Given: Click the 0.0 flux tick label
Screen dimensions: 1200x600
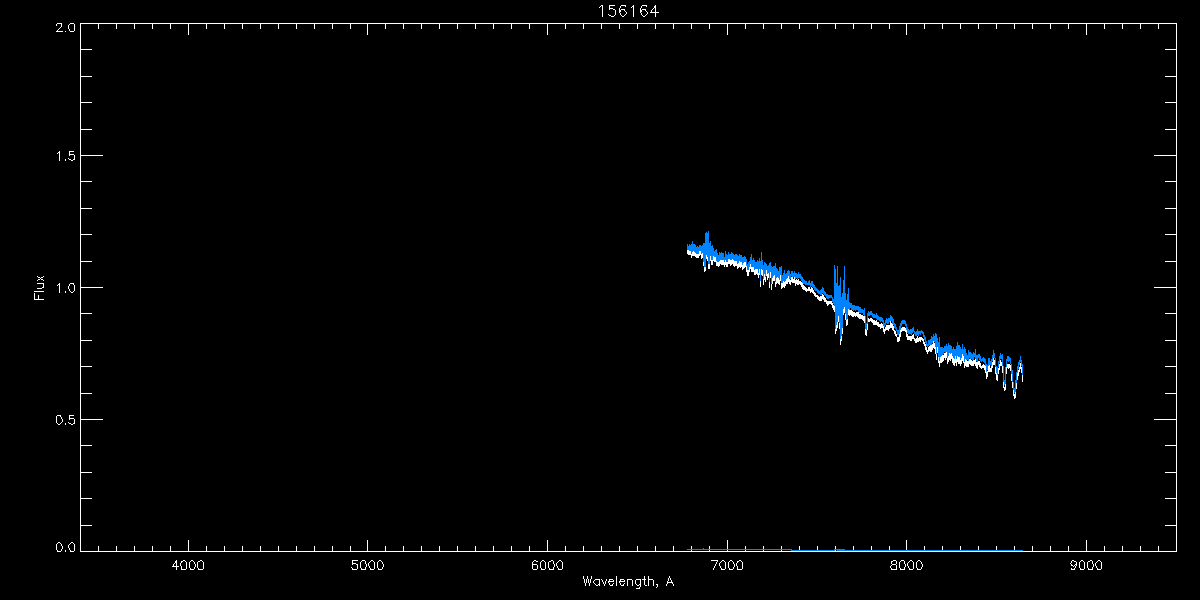Looking at the screenshot, I should pyautogui.click(x=66, y=547).
